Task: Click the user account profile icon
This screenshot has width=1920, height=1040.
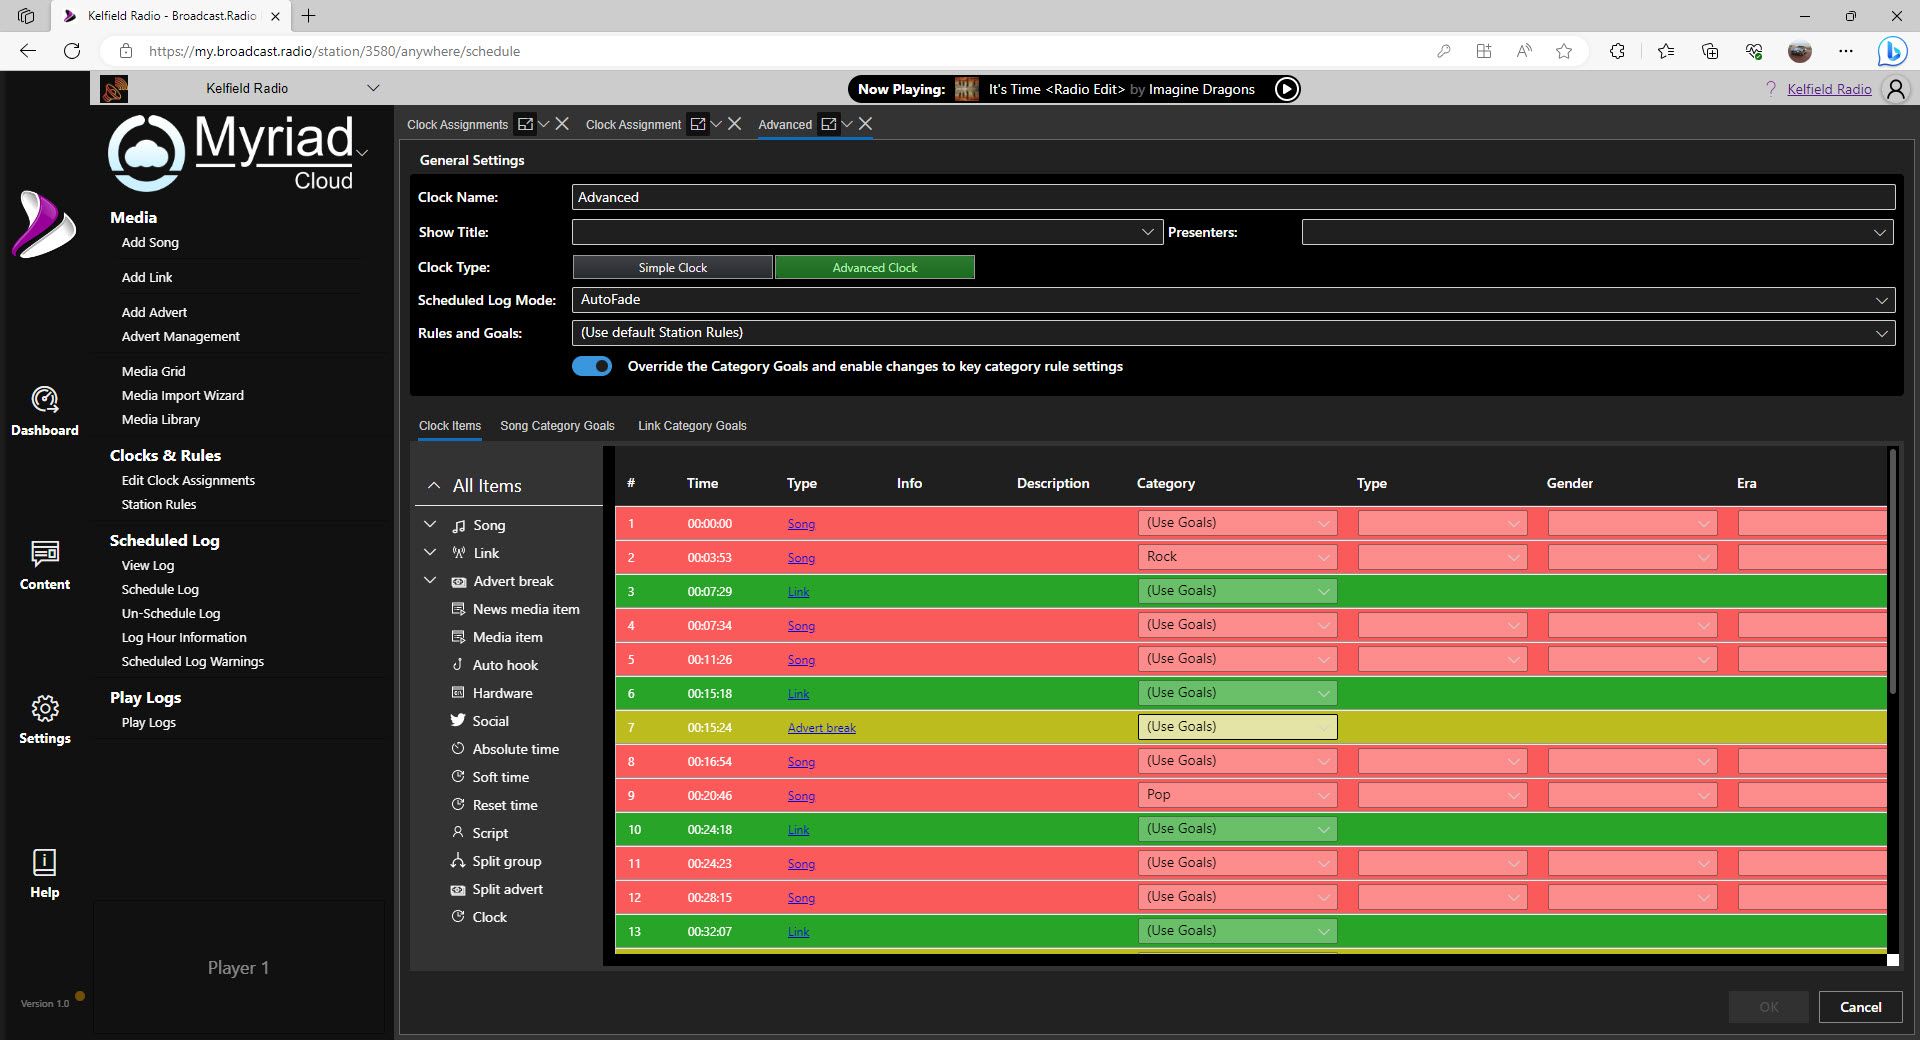Action: click(x=1895, y=89)
